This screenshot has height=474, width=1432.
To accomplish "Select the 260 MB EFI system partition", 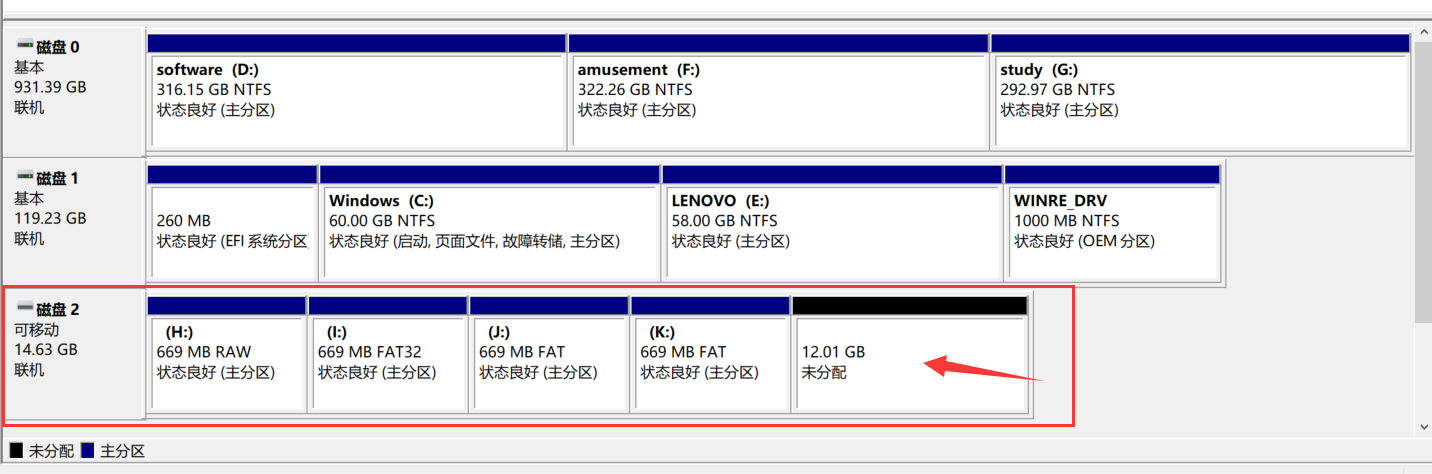I will pyautogui.click(x=232, y=223).
